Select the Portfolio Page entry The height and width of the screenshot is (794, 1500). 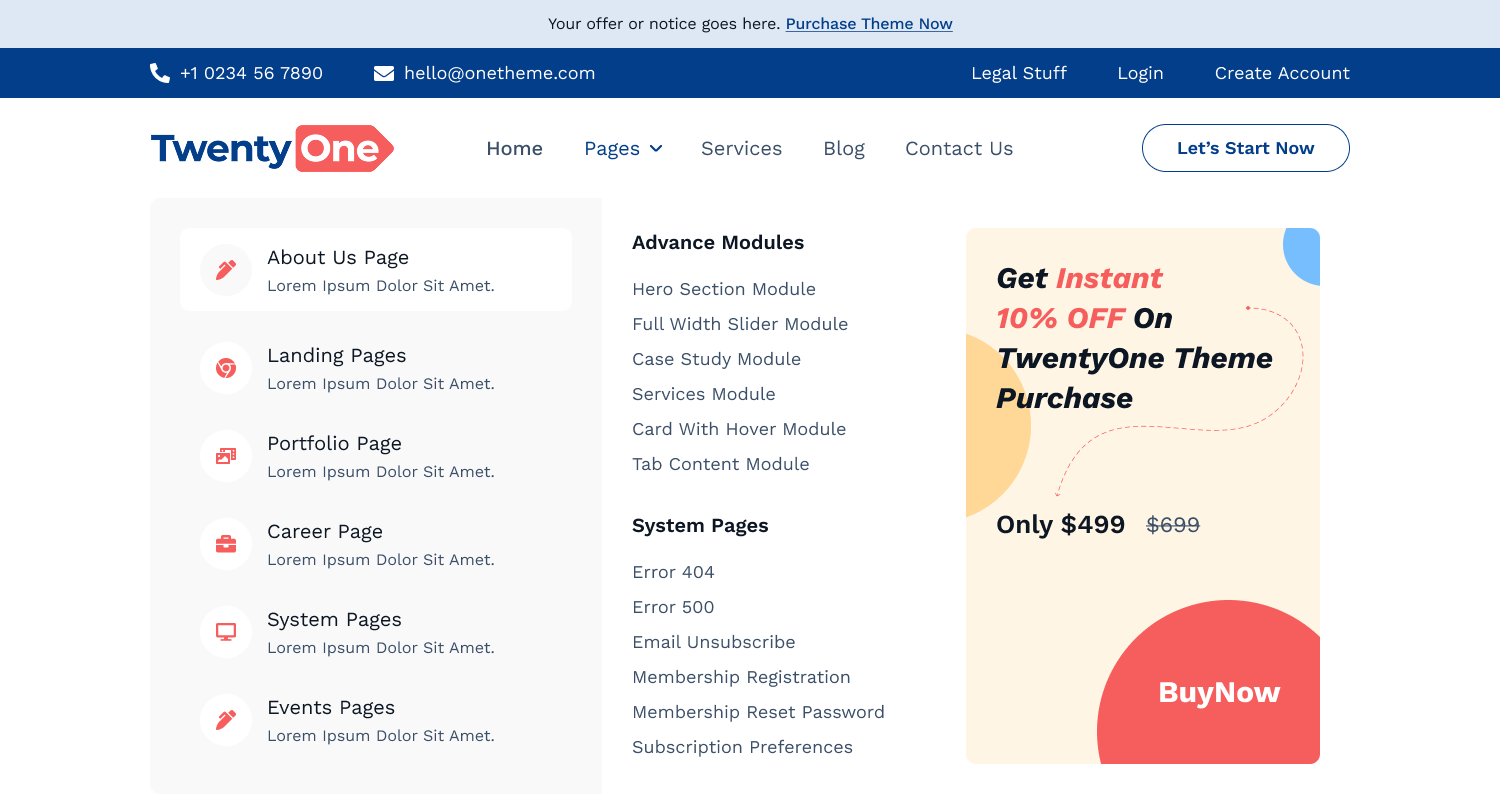[x=376, y=456]
